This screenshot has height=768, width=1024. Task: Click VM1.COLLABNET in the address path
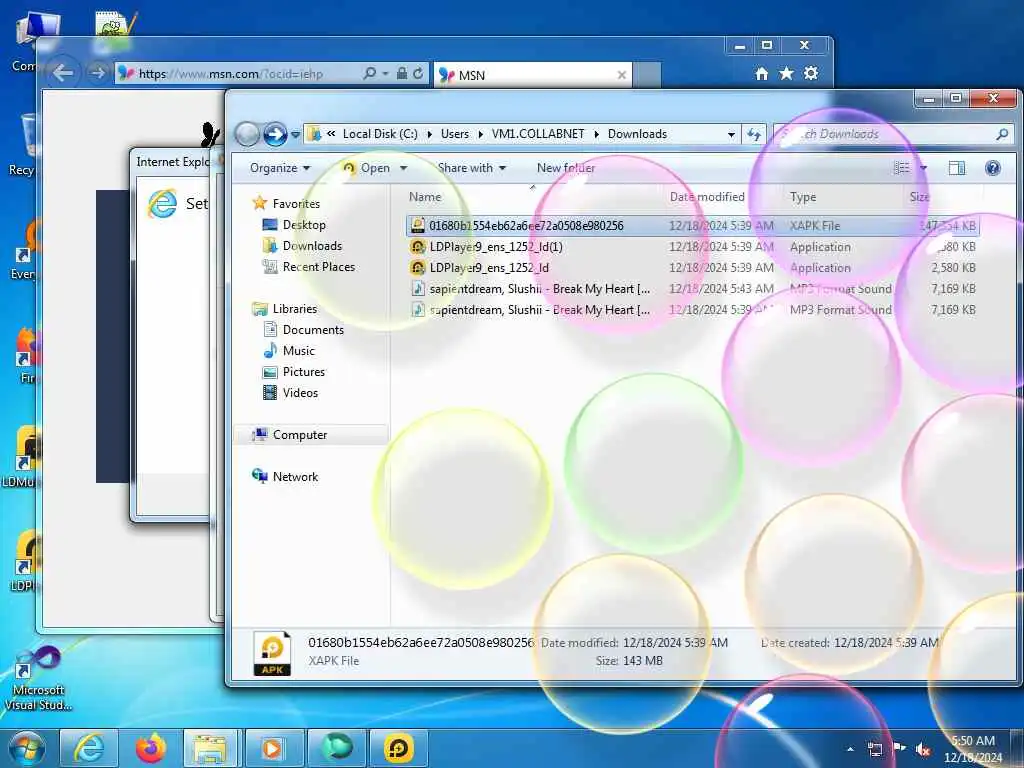[x=538, y=134]
